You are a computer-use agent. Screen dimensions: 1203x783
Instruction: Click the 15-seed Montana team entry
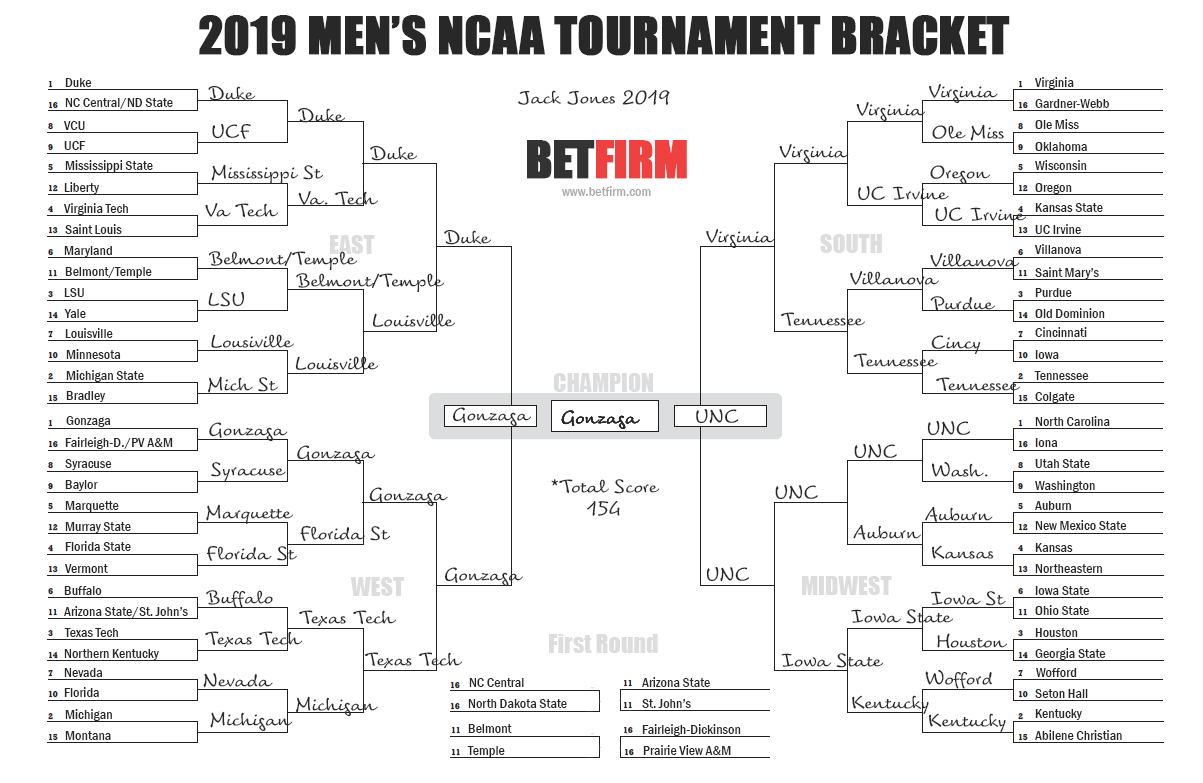[87, 736]
